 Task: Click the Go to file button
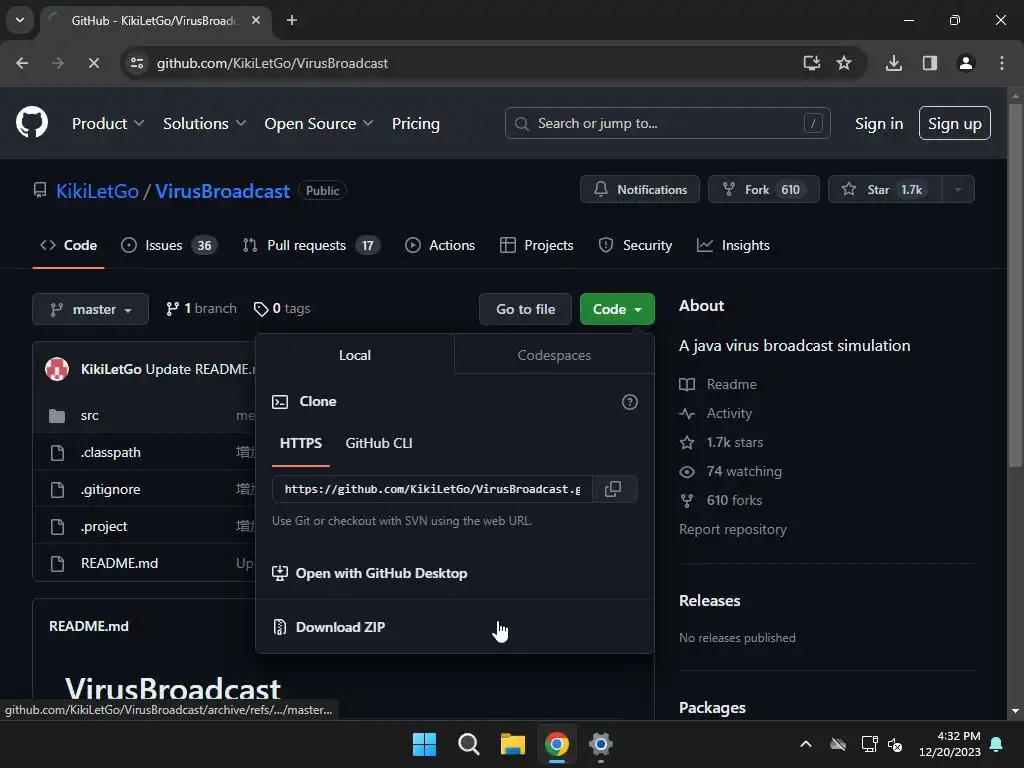pos(525,309)
